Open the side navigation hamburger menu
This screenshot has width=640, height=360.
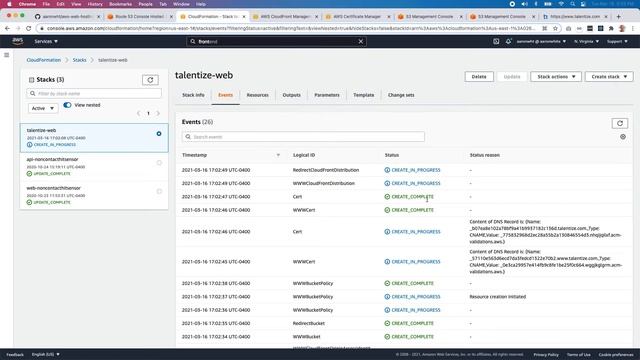click(x=7, y=55)
